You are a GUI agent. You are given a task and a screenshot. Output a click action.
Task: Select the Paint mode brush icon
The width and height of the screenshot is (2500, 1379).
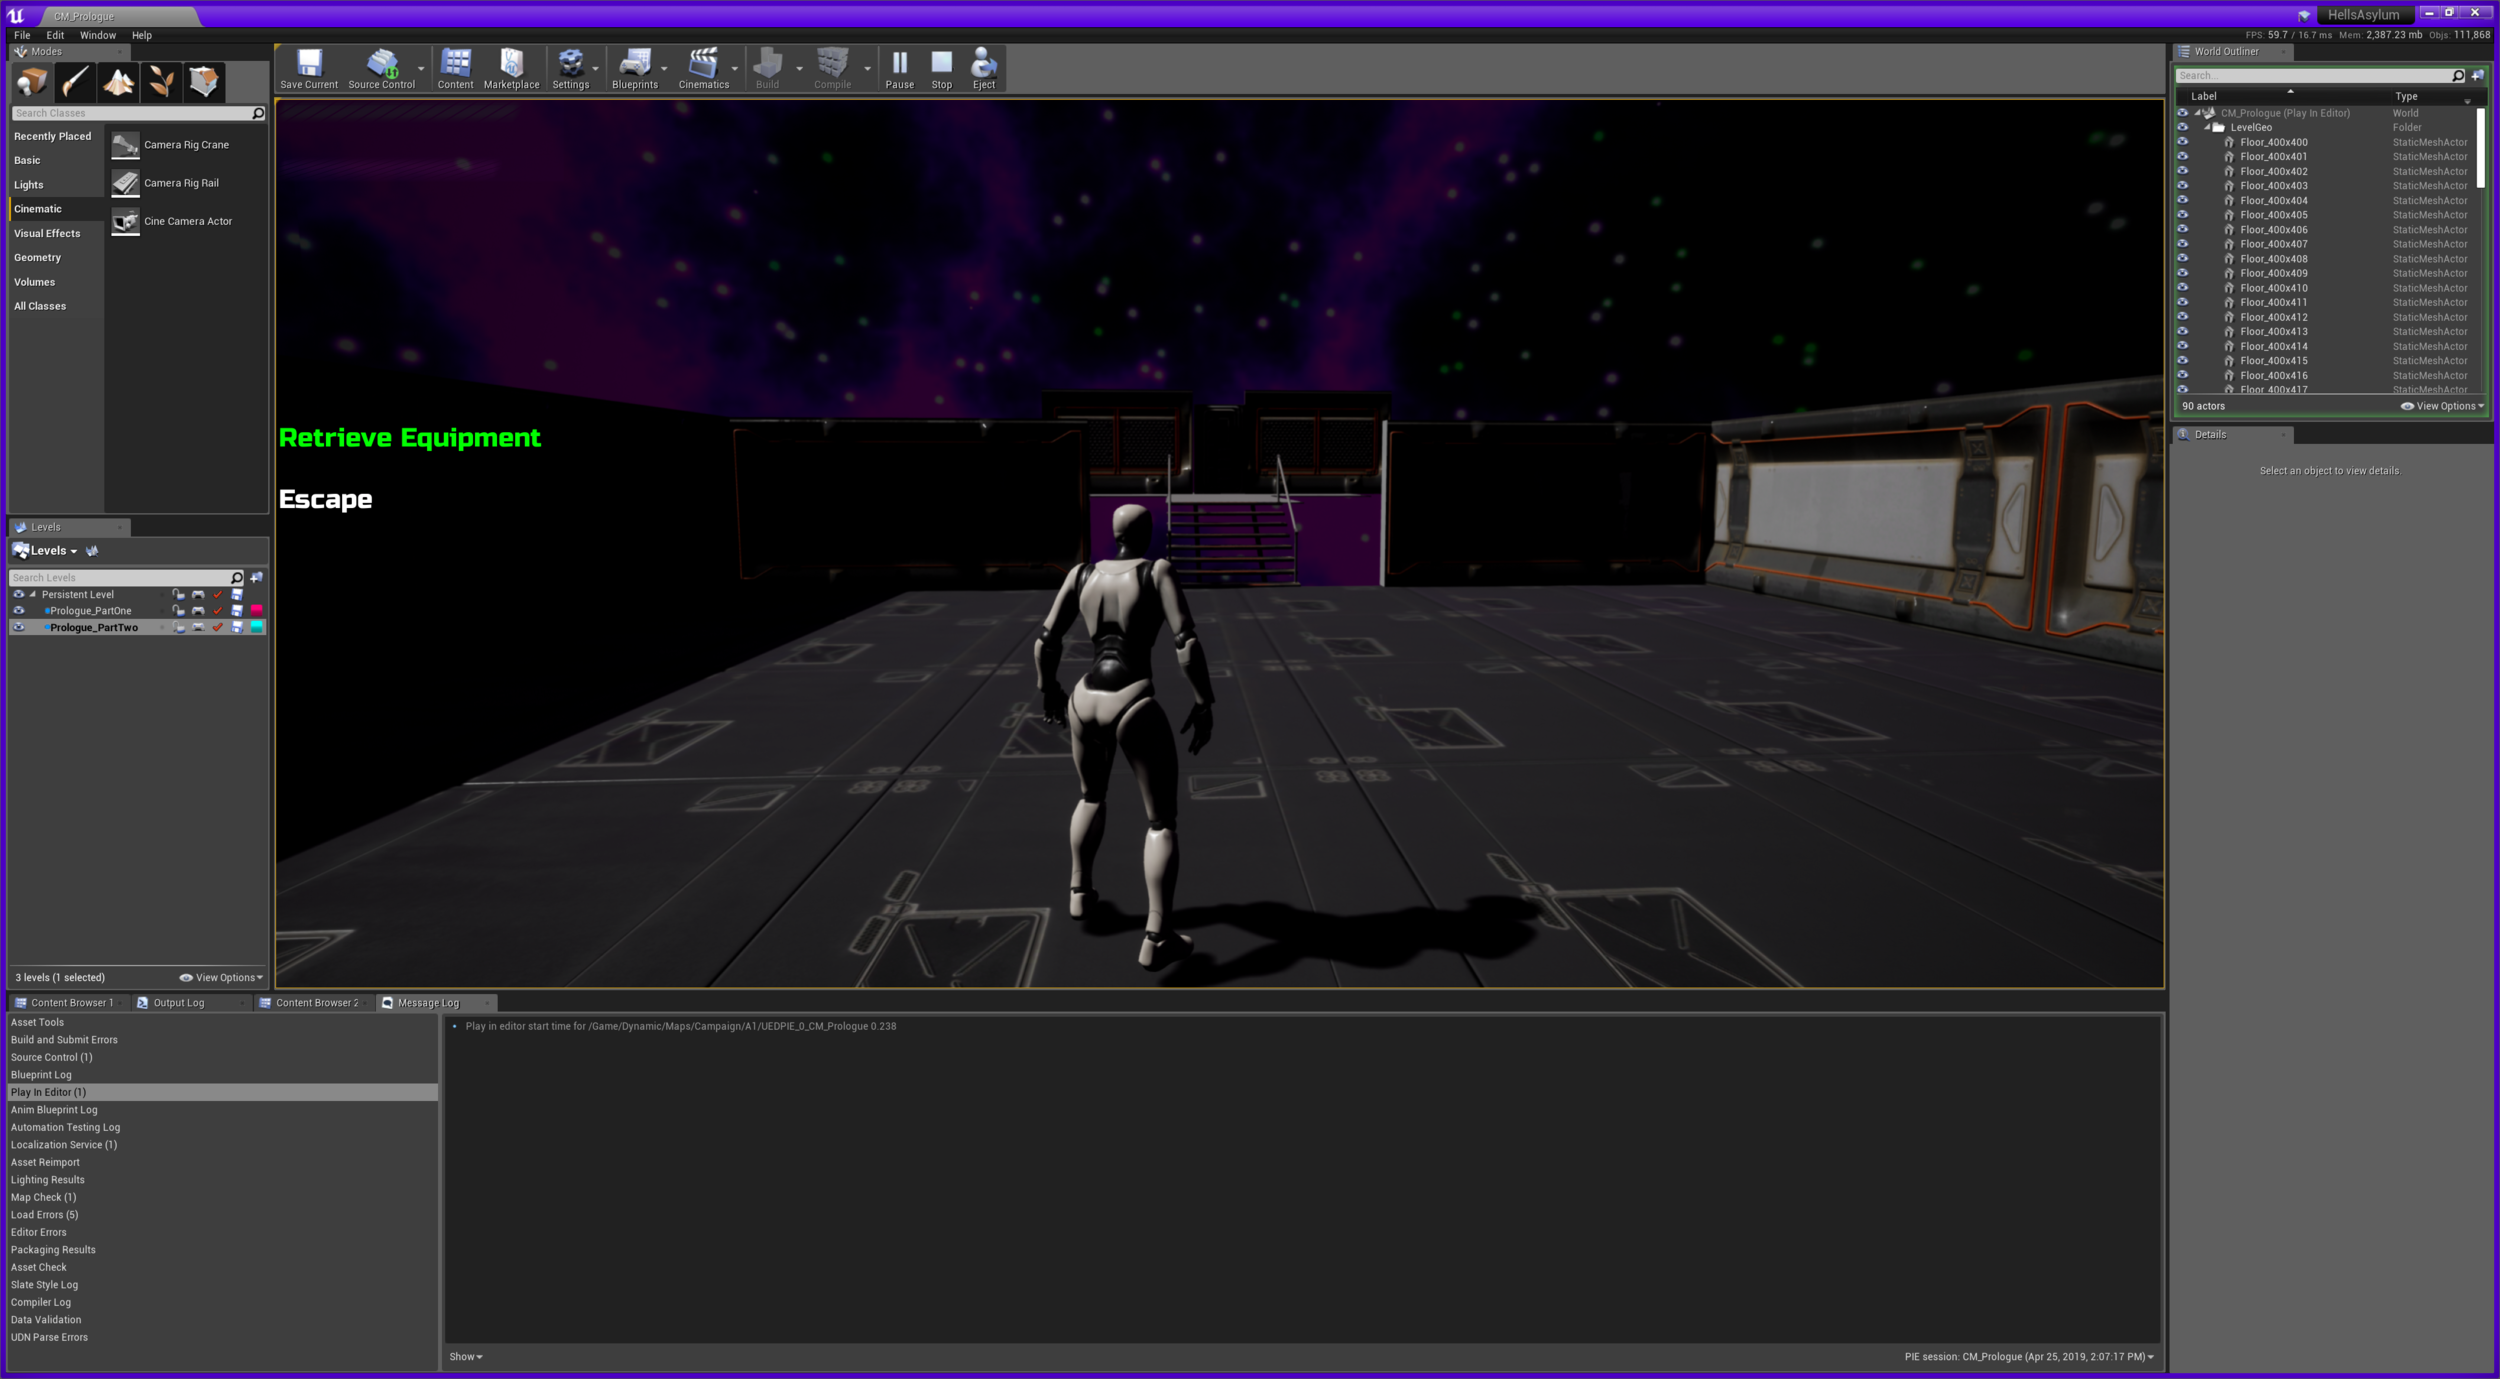[x=76, y=82]
